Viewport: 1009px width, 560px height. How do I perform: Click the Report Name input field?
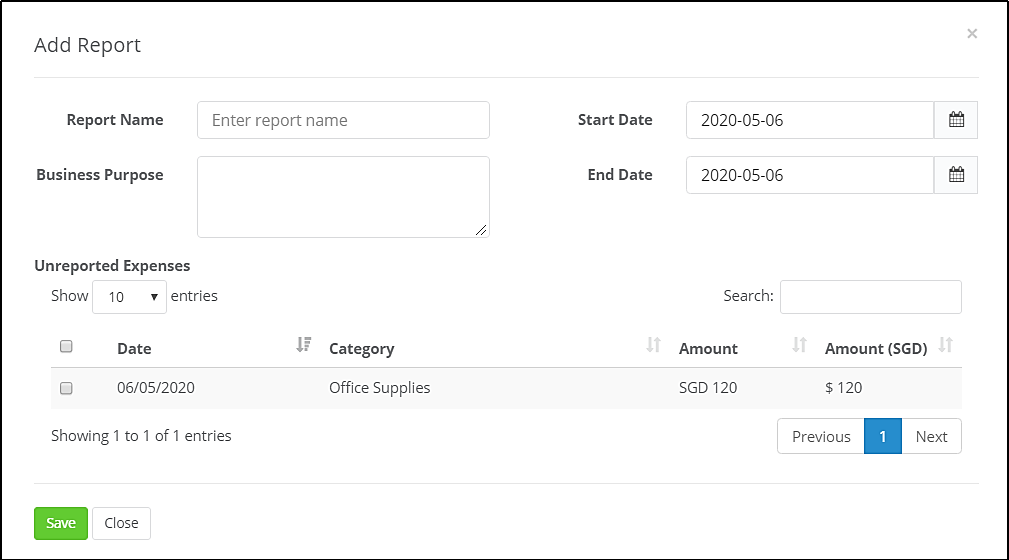point(343,120)
